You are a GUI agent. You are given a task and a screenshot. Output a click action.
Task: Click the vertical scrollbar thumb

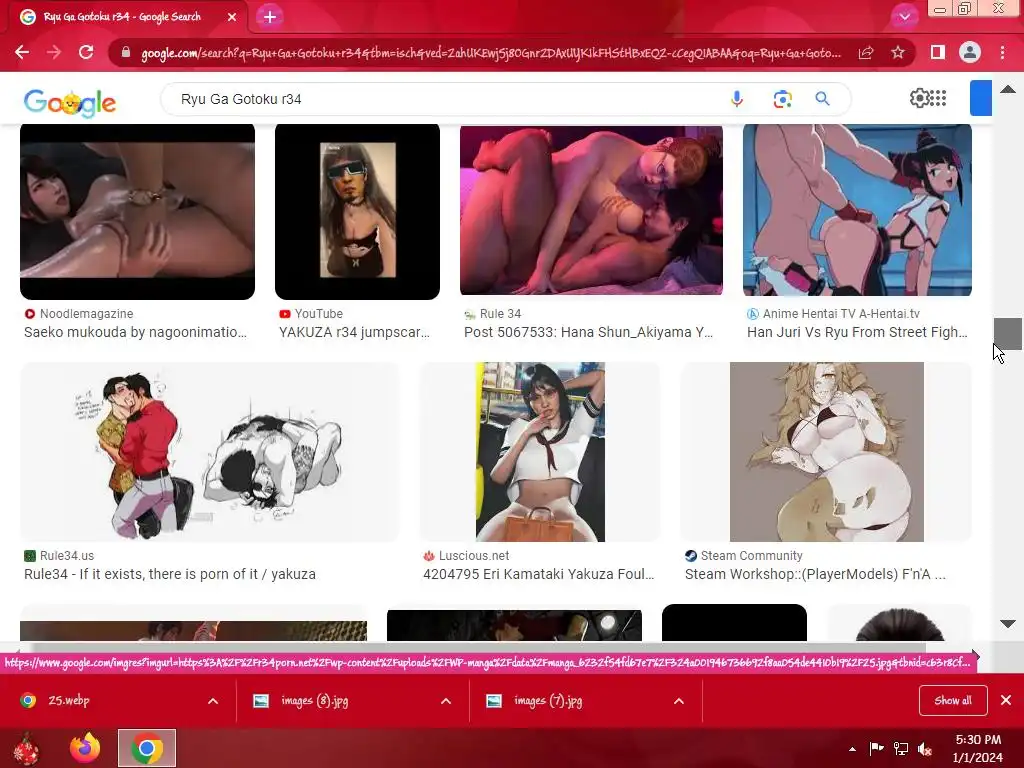[x=1008, y=334]
